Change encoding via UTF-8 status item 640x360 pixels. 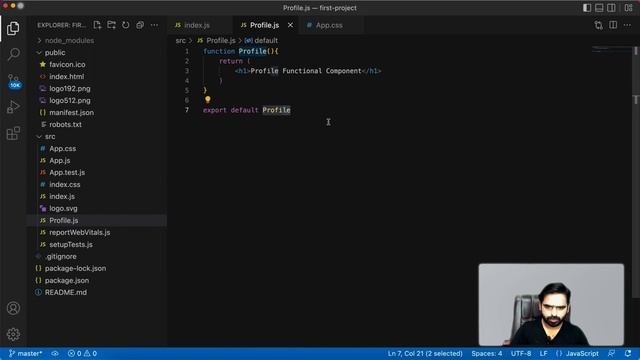click(521, 353)
